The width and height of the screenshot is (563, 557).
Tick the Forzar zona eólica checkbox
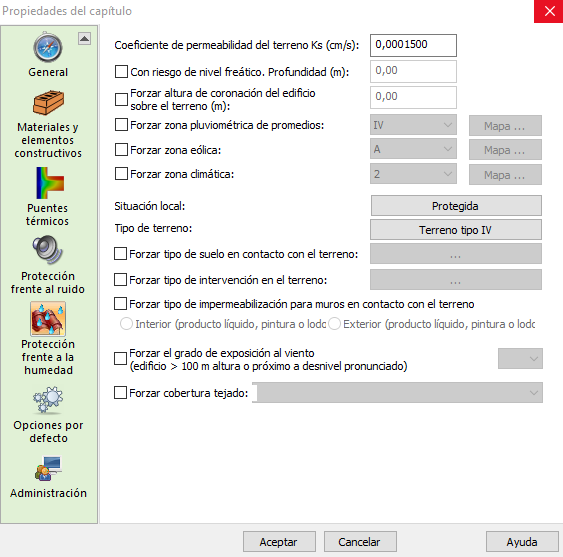tap(121, 149)
